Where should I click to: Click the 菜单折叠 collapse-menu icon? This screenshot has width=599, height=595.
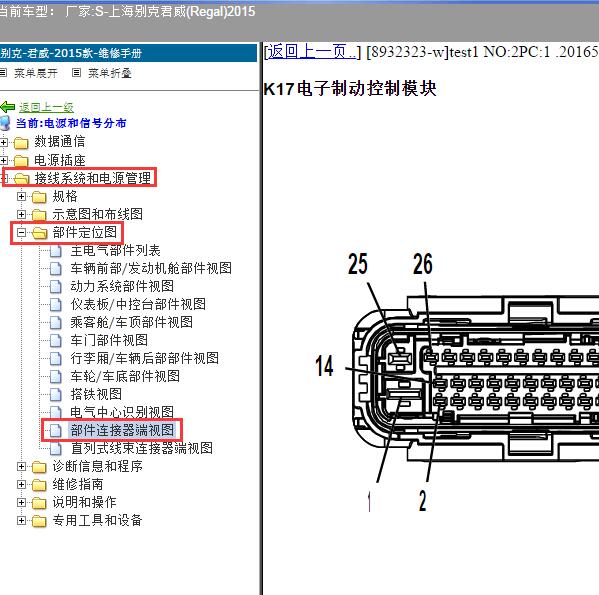pos(76,72)
